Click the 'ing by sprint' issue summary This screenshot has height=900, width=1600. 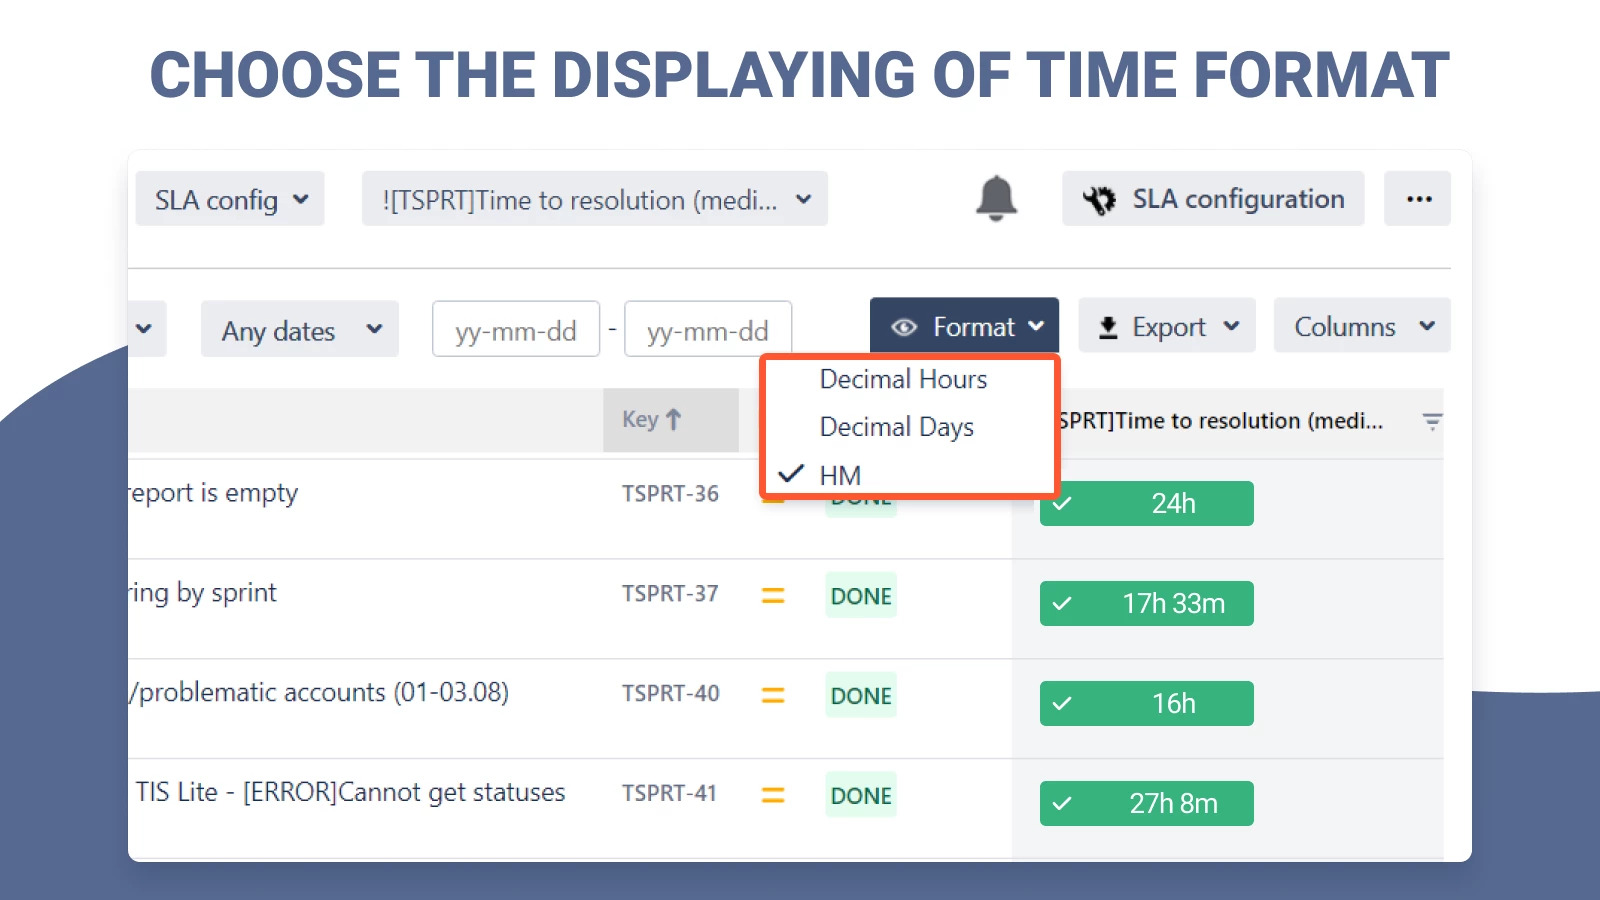[202, 593]
